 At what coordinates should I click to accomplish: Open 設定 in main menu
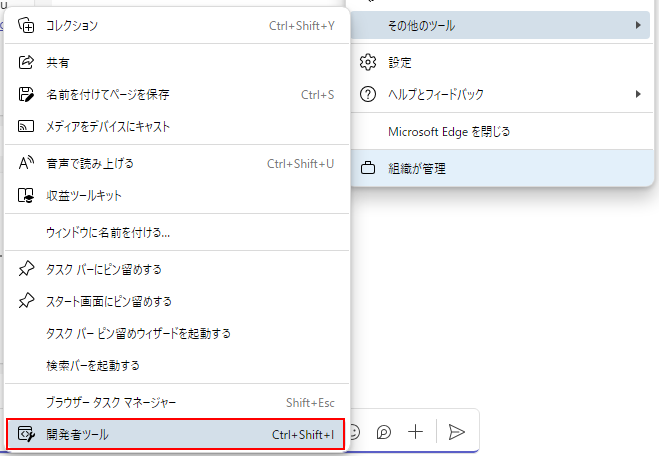502,63
